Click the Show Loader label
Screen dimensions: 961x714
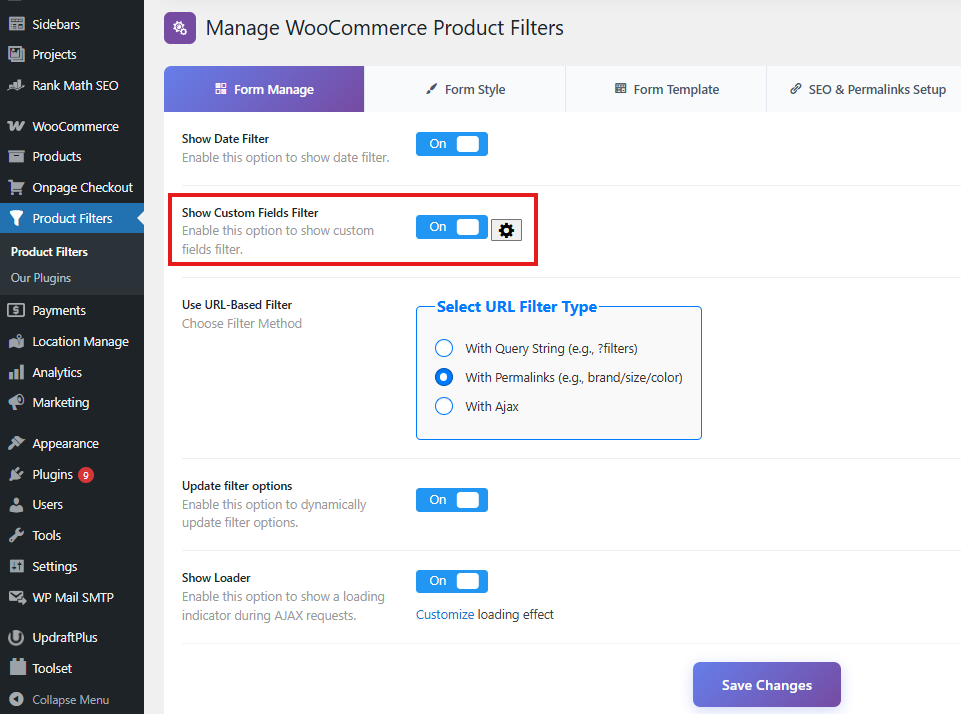pos(216,578)
